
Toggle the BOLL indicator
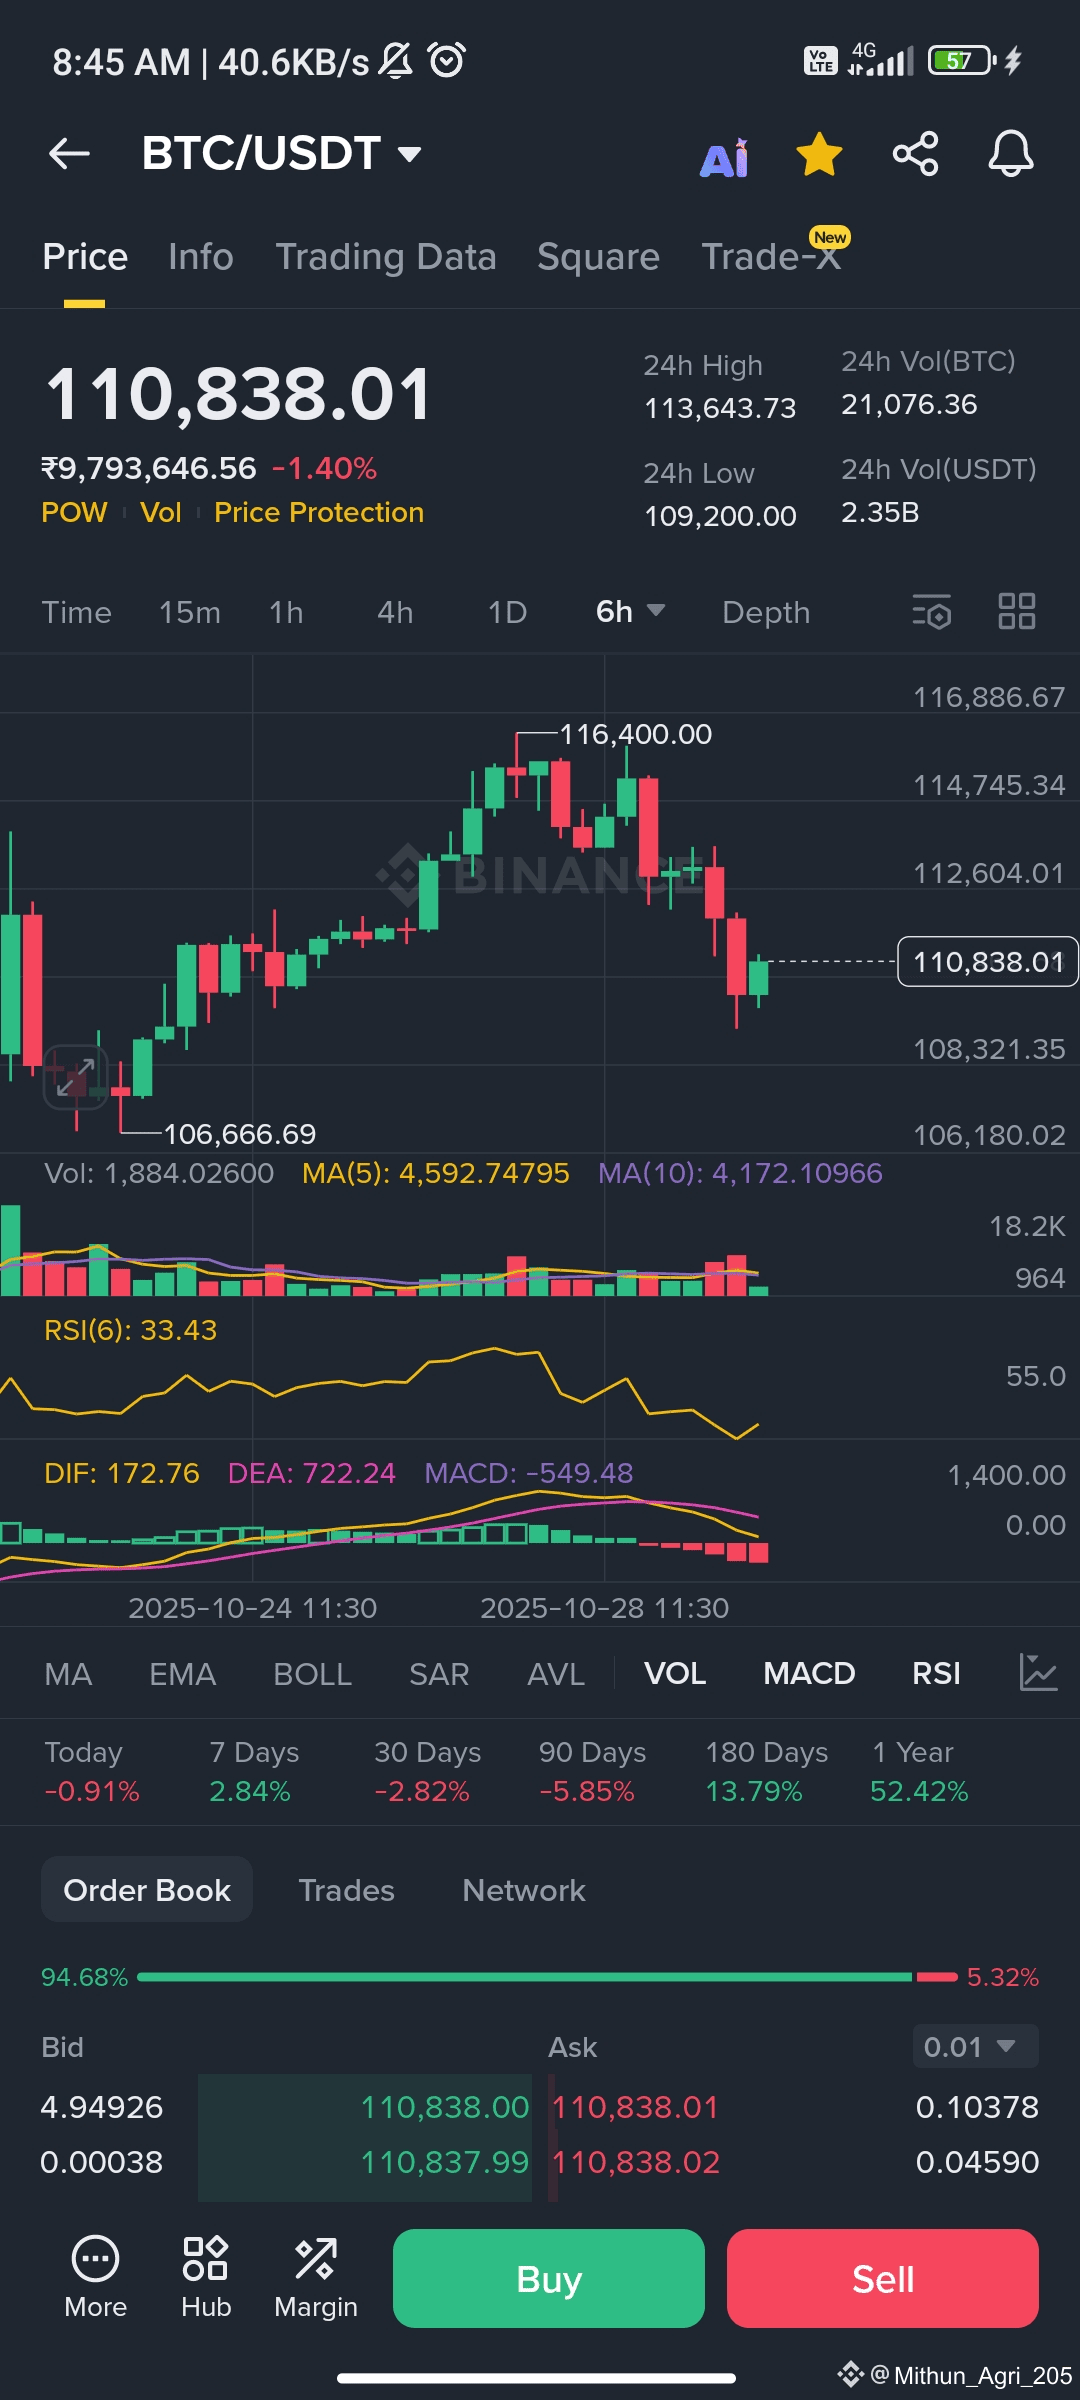(x=312, y=1673)
